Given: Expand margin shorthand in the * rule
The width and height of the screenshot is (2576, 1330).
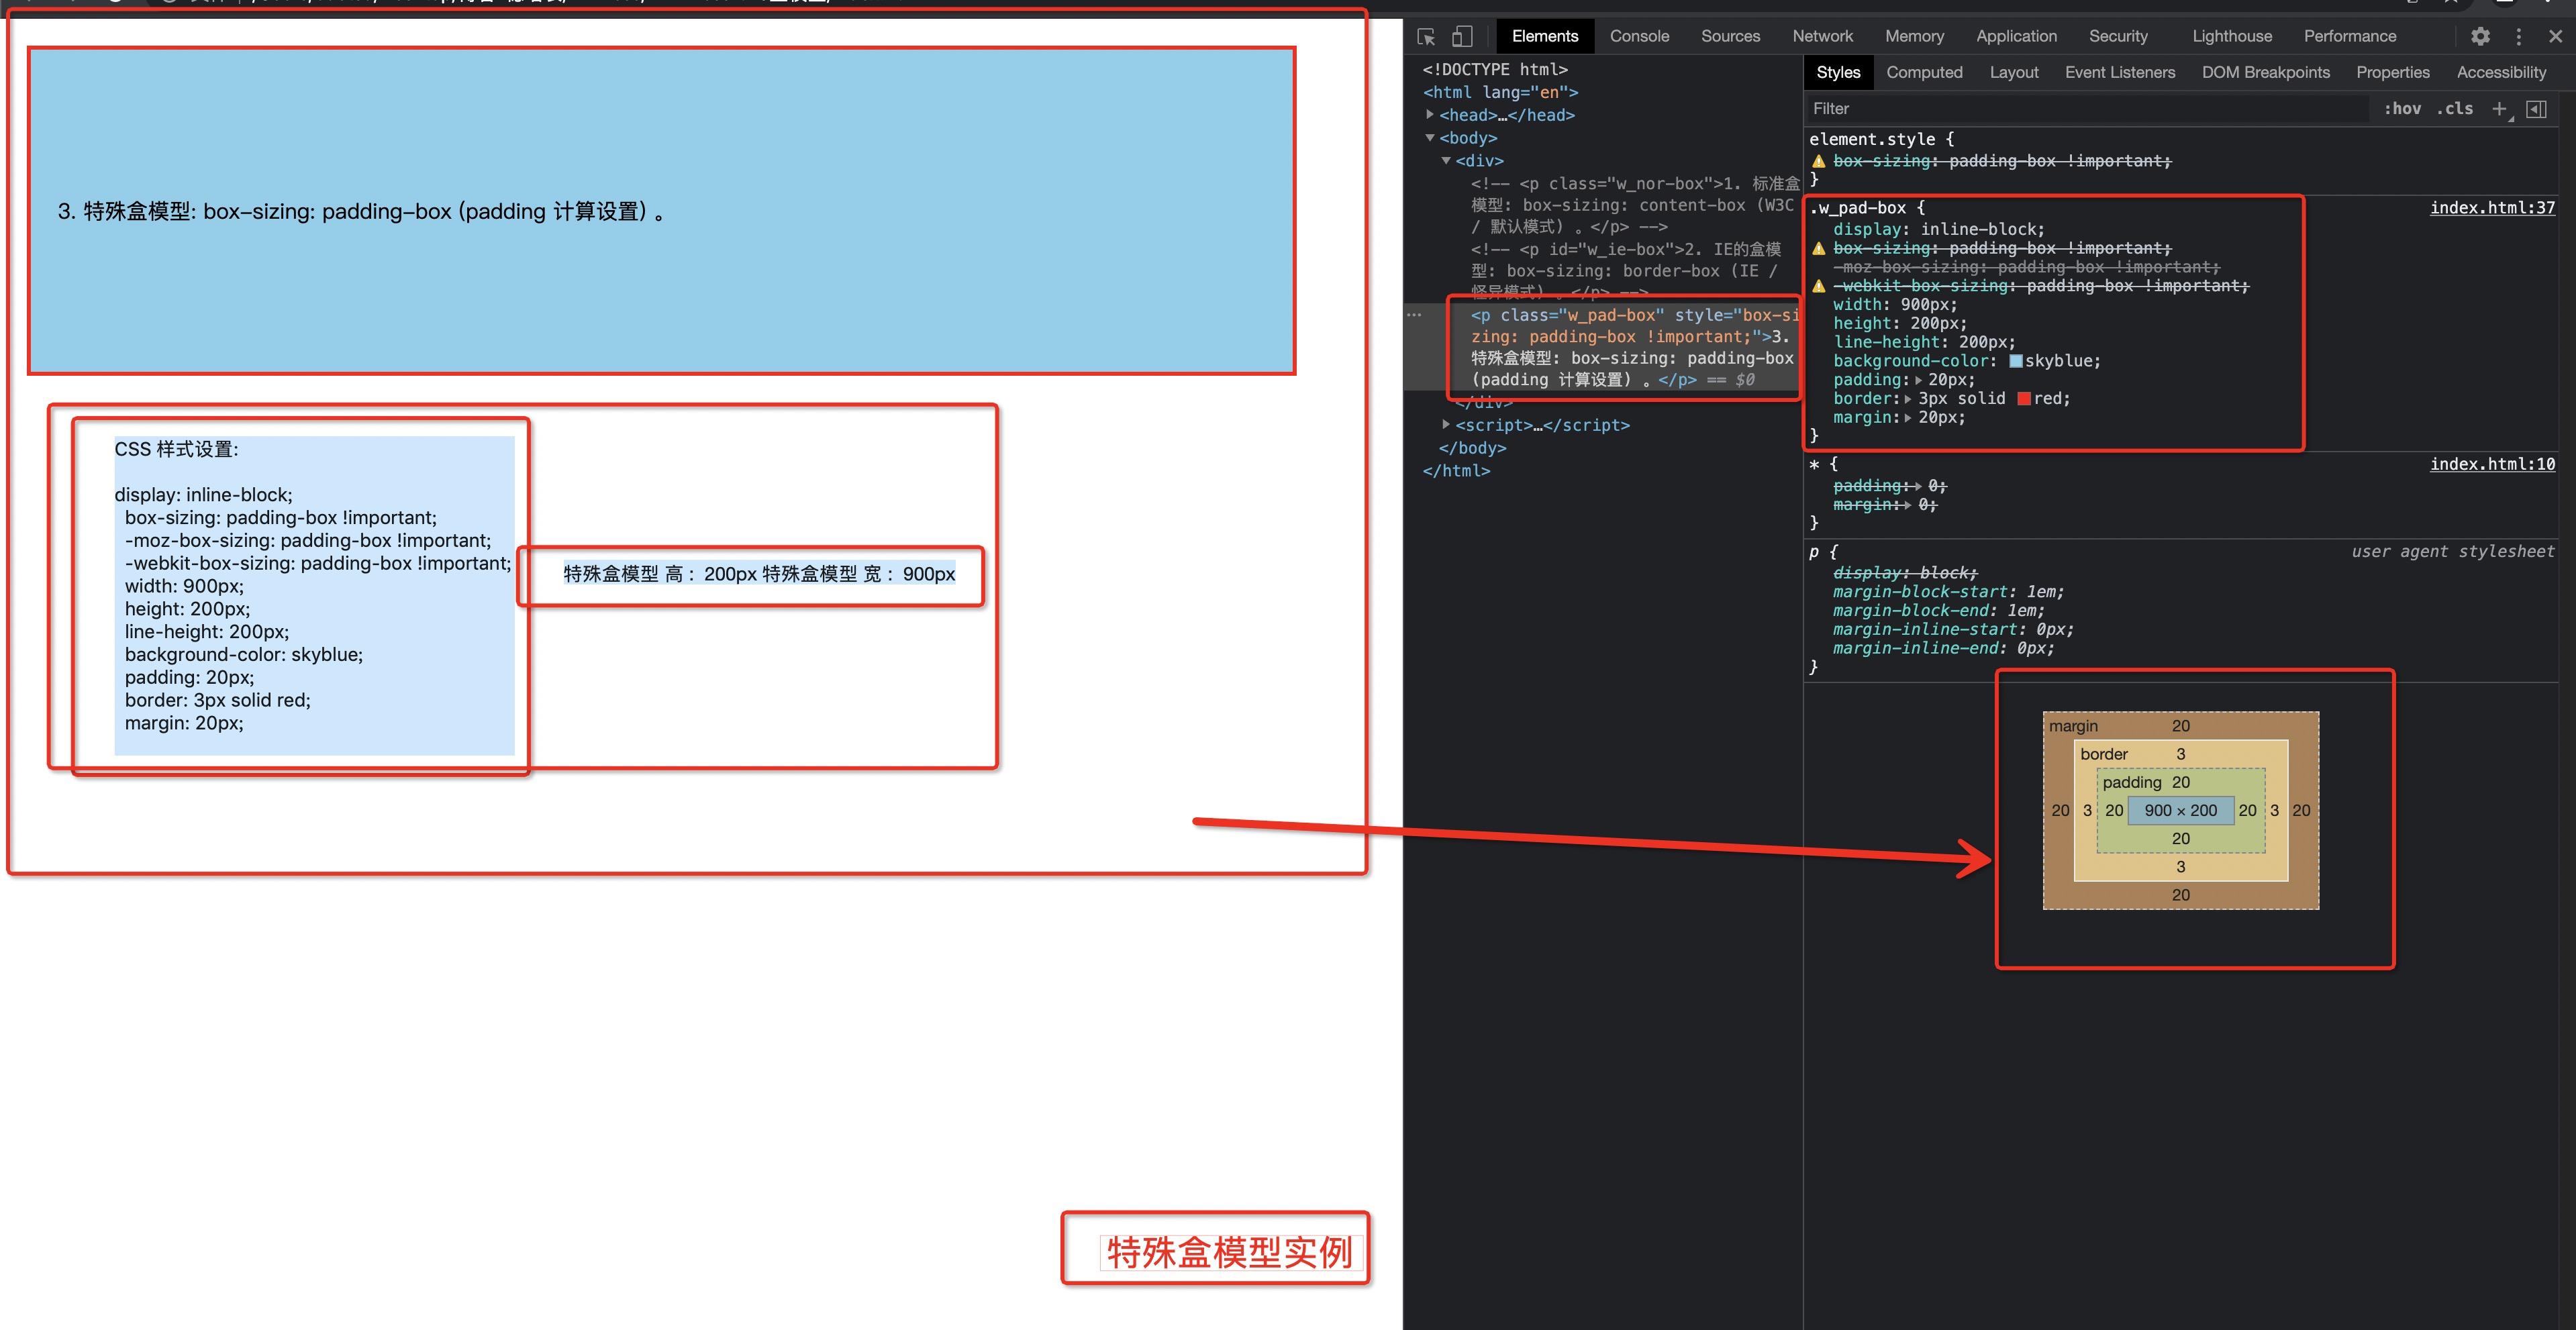Looking at the screenshot, I should point(1908,505).
